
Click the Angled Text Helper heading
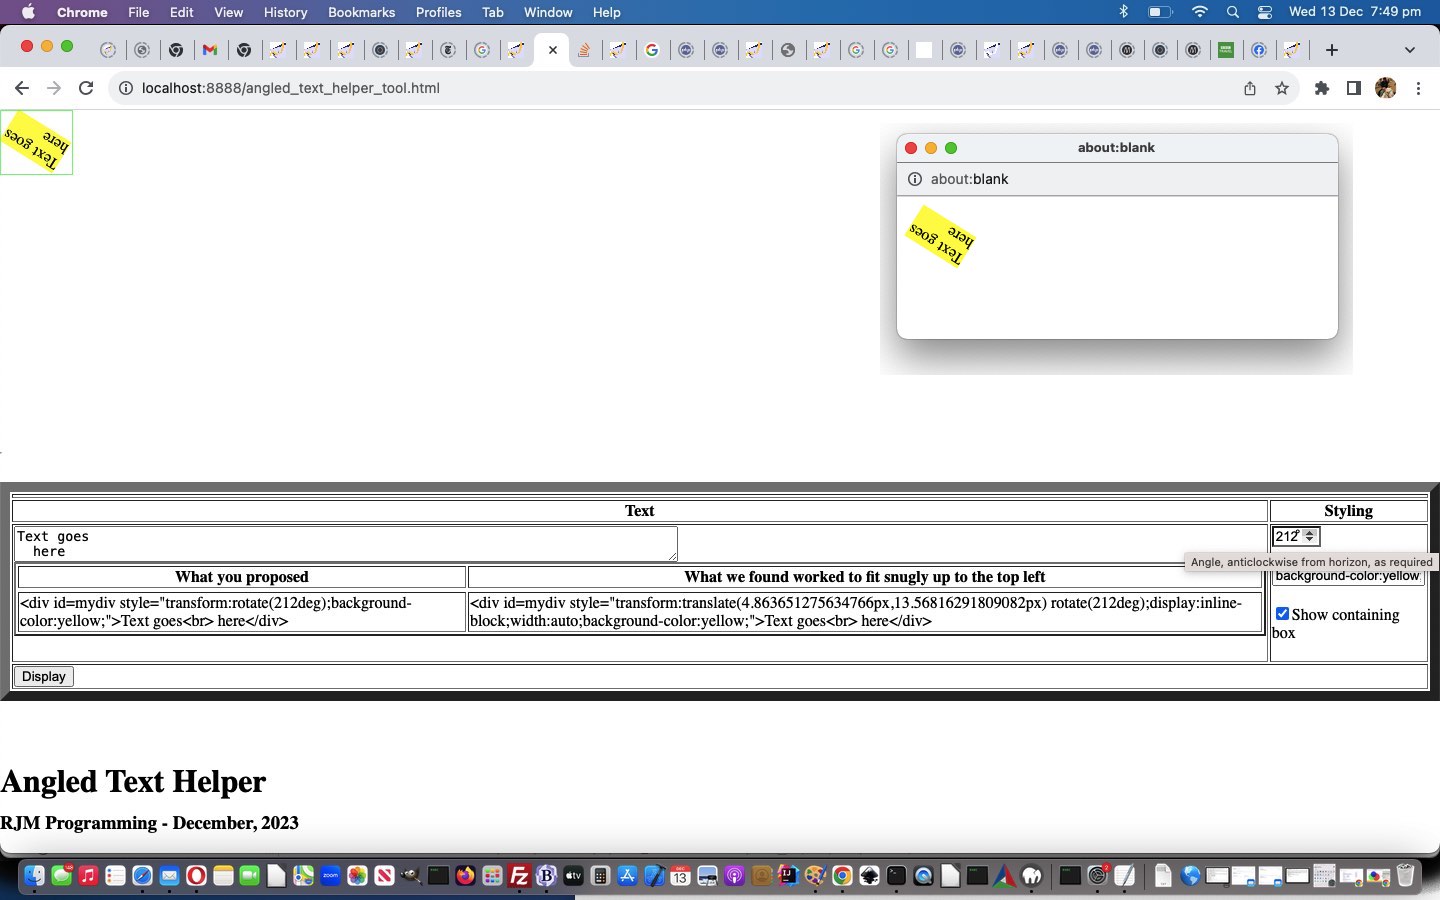(133, 781)
